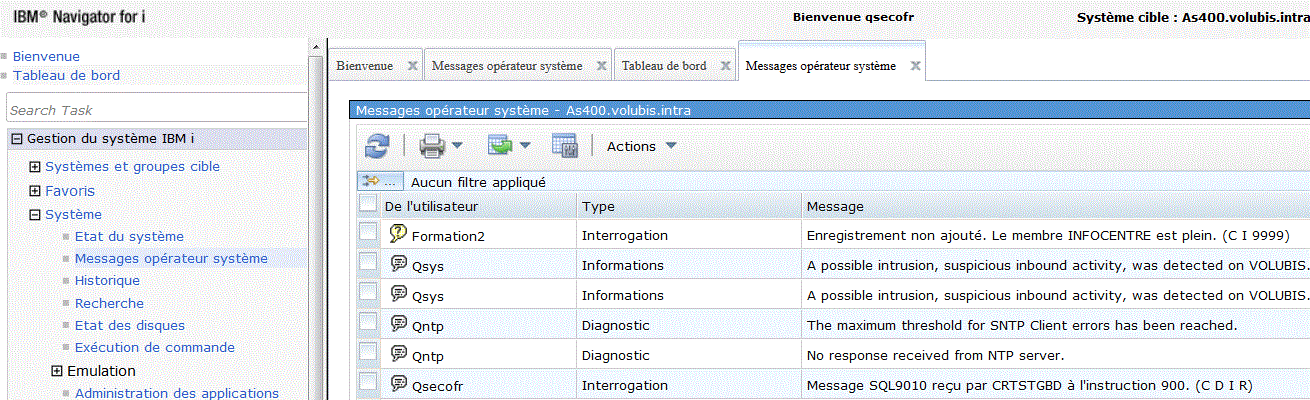Viewport: 1310px width, 400px height.
Task: Open the Bienvenue link in sidebar
Action: (x=46, y=57)
